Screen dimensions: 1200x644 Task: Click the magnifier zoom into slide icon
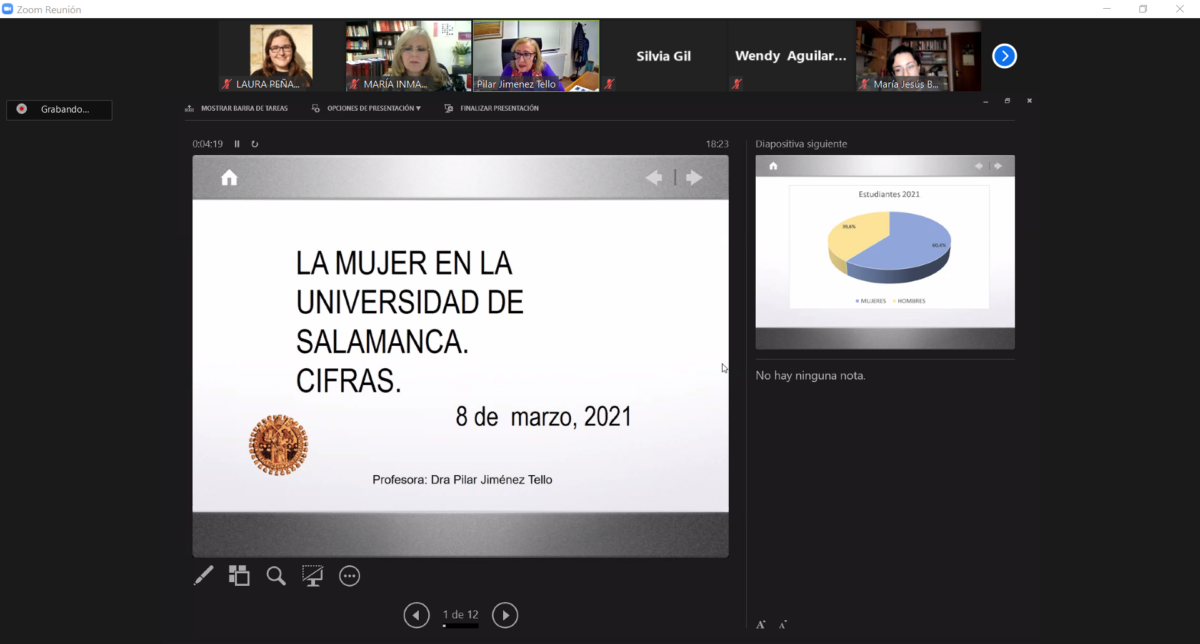[x=276, y=575]
